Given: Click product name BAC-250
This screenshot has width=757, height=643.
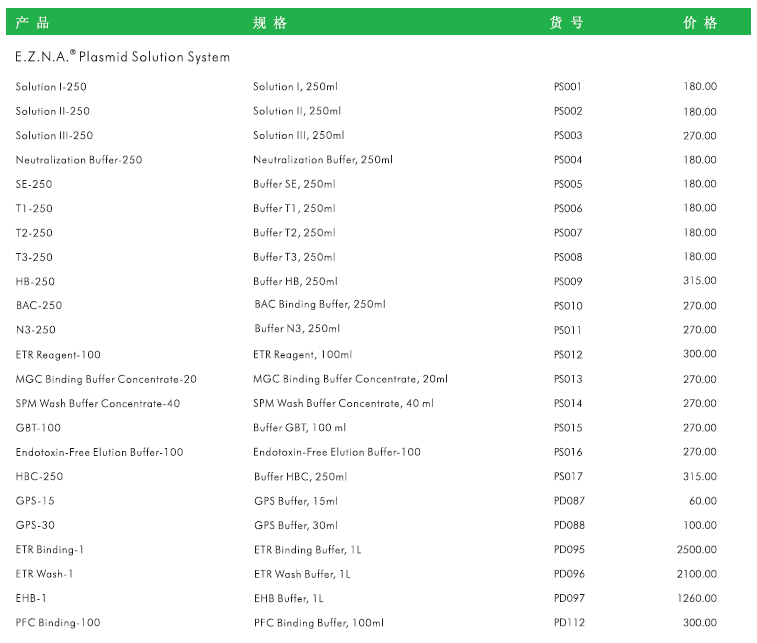Looking at the screenshot, I should 39,306.
